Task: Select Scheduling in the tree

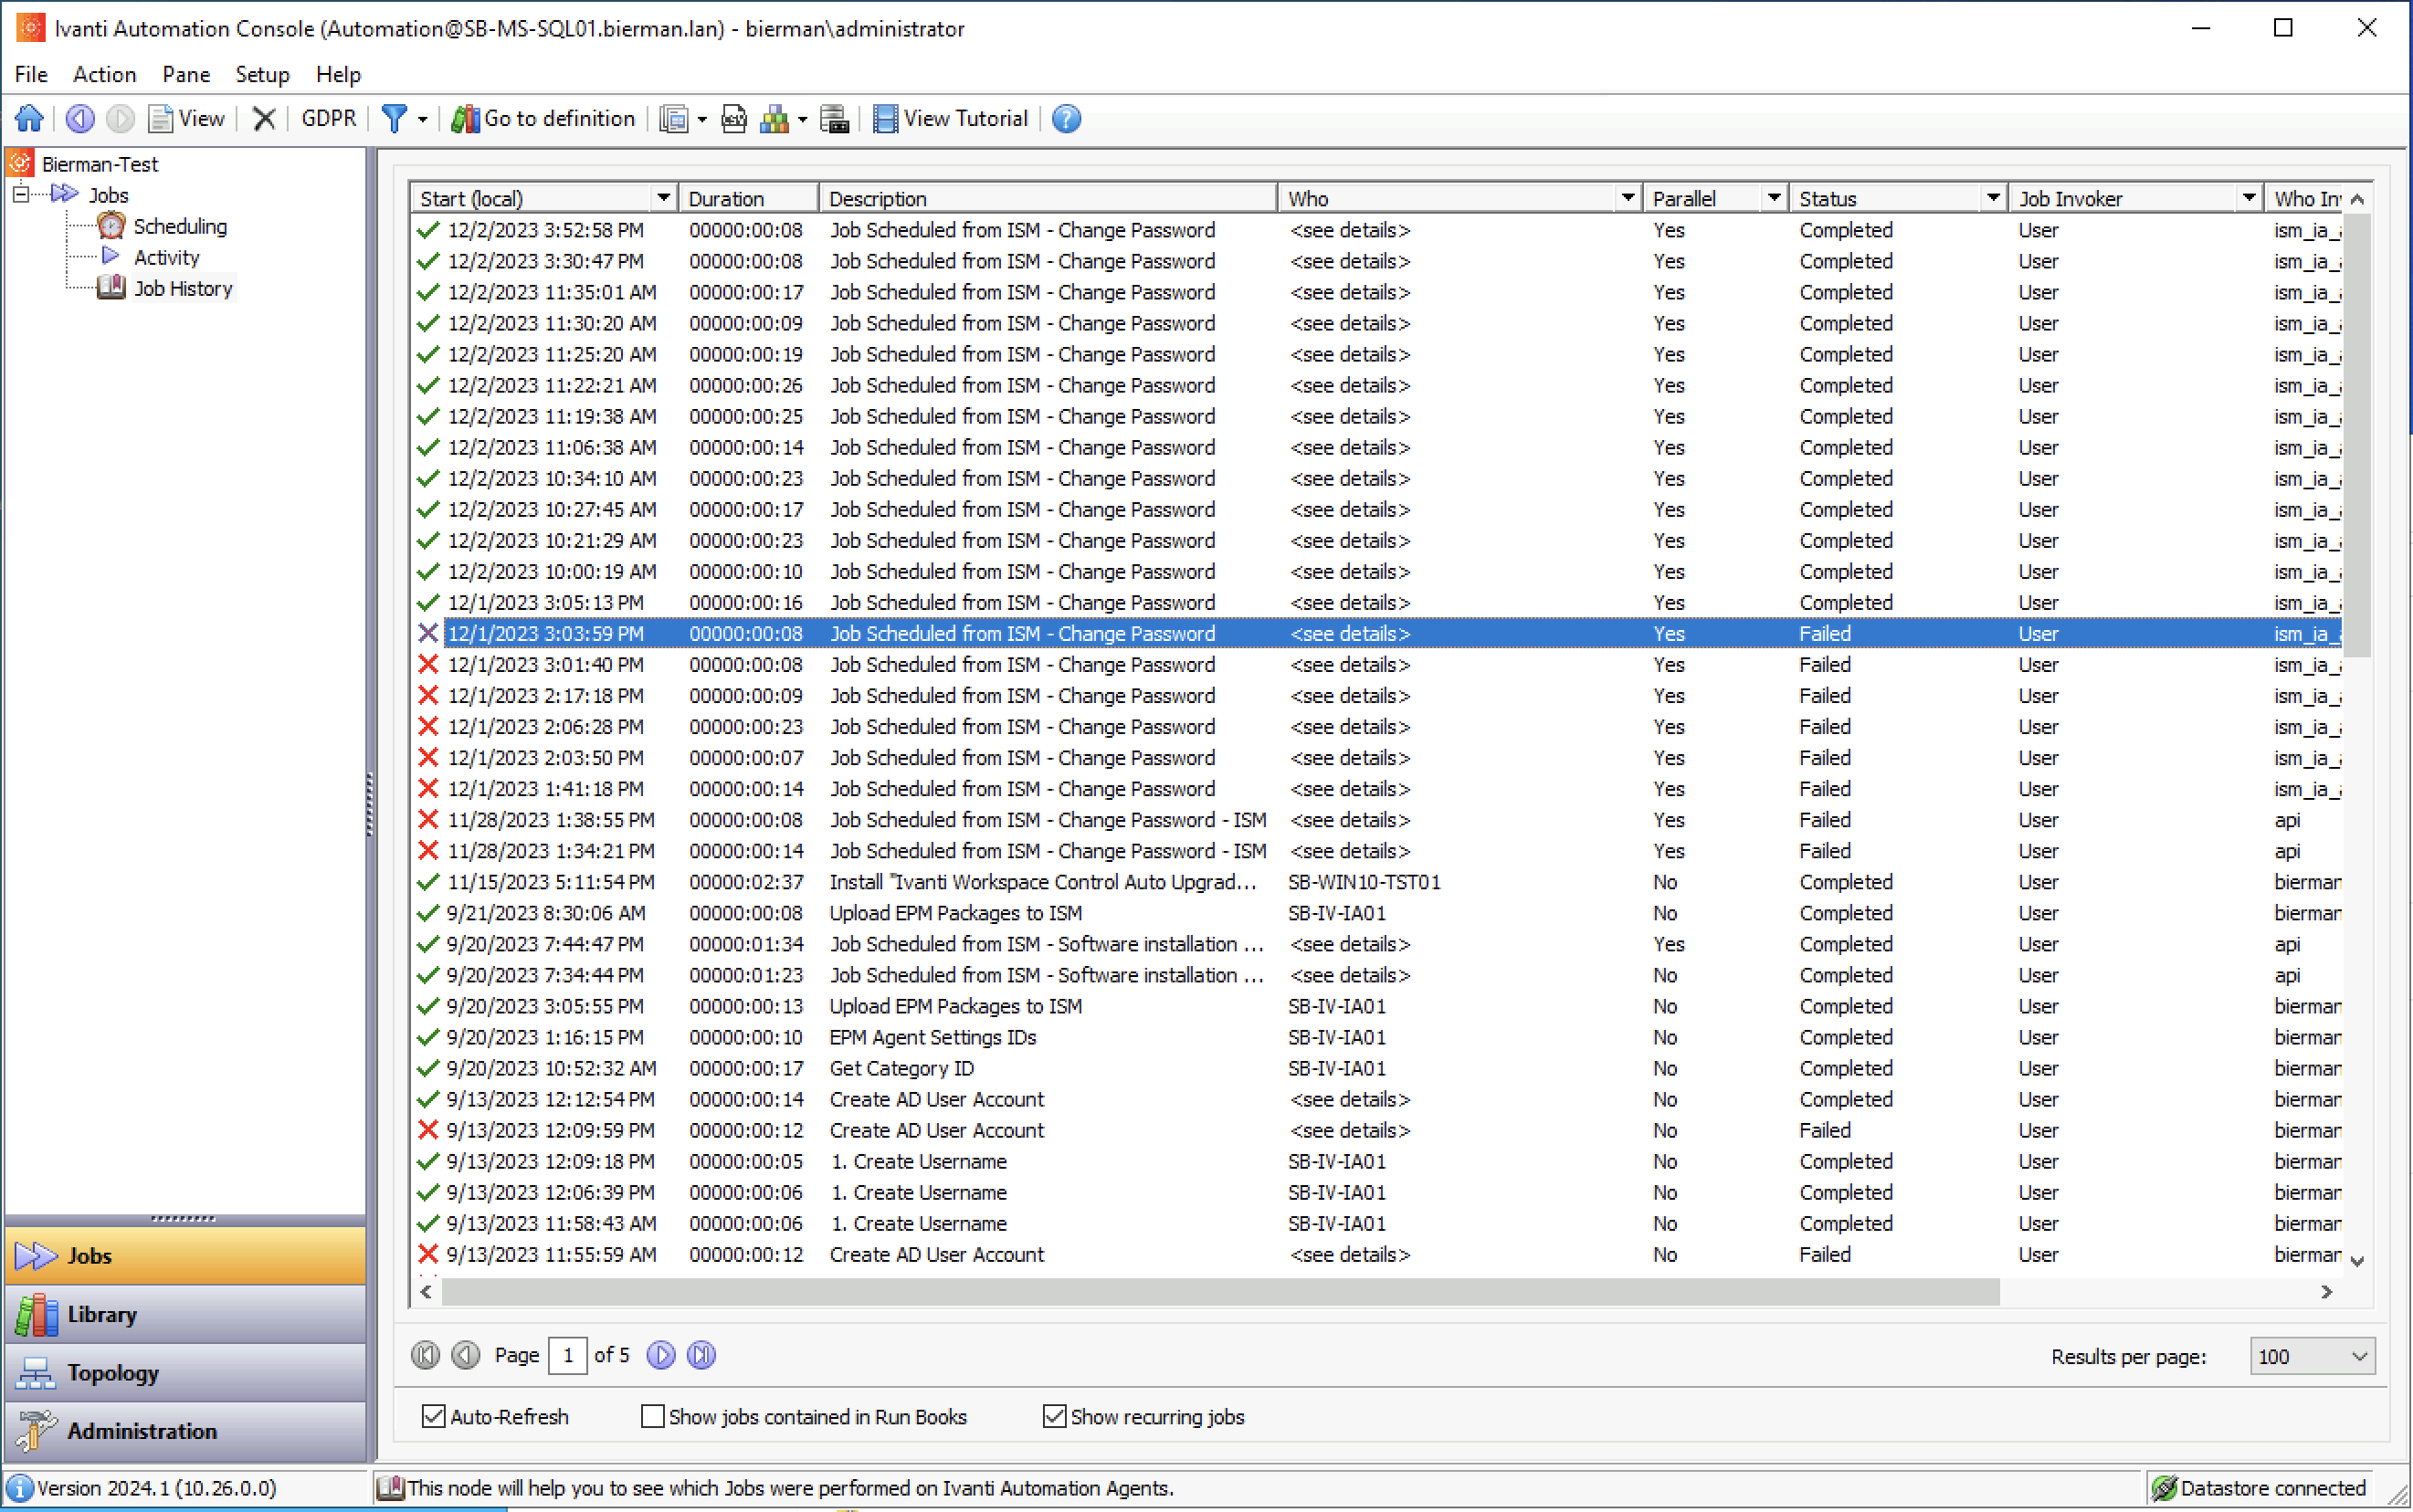Action: (x=180, y=226)
